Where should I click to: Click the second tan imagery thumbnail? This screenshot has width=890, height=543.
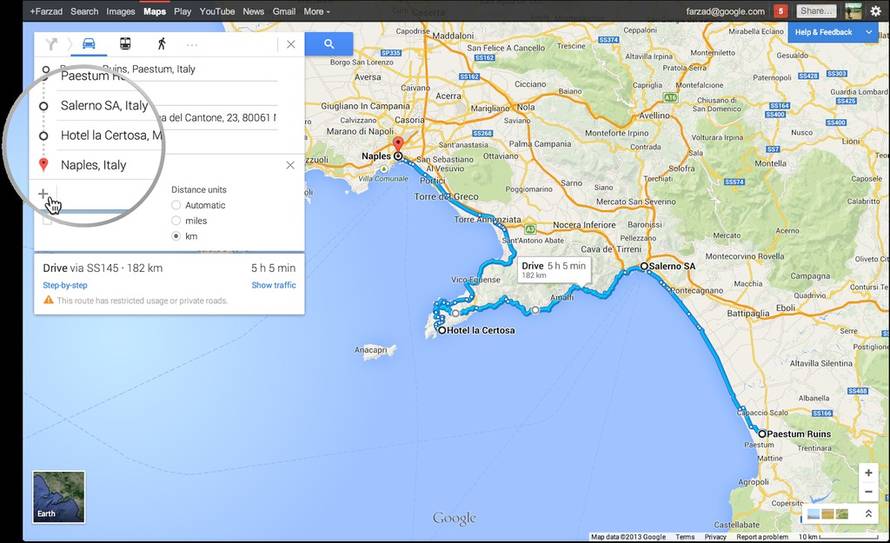(x=828, y=513)
